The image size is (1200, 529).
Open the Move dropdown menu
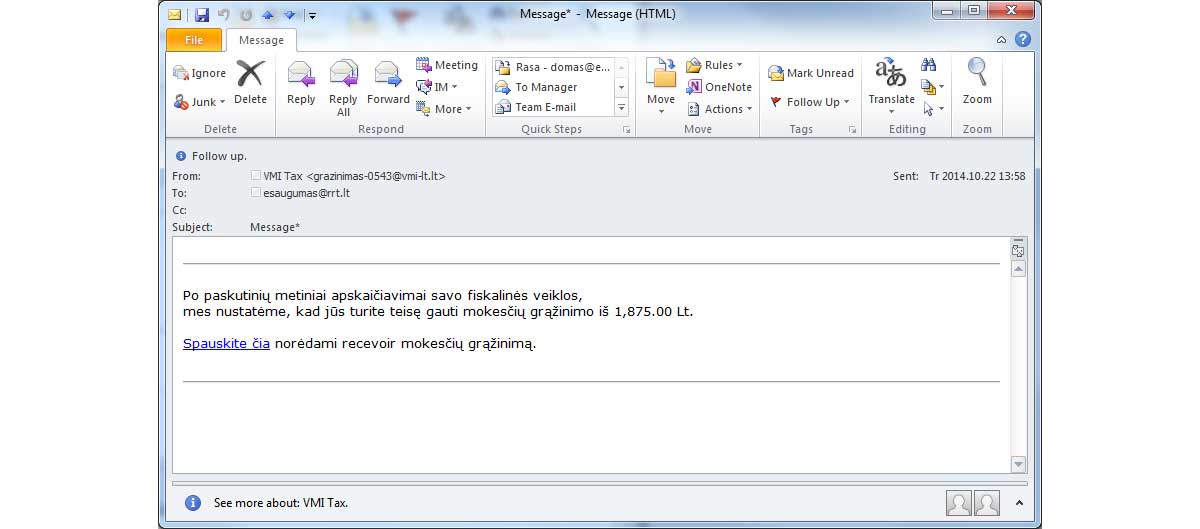point(661,87)
